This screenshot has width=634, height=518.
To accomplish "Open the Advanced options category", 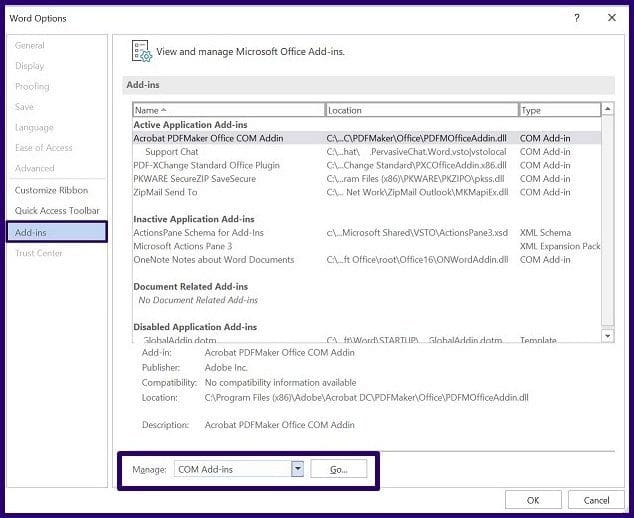I will (34, 168).
